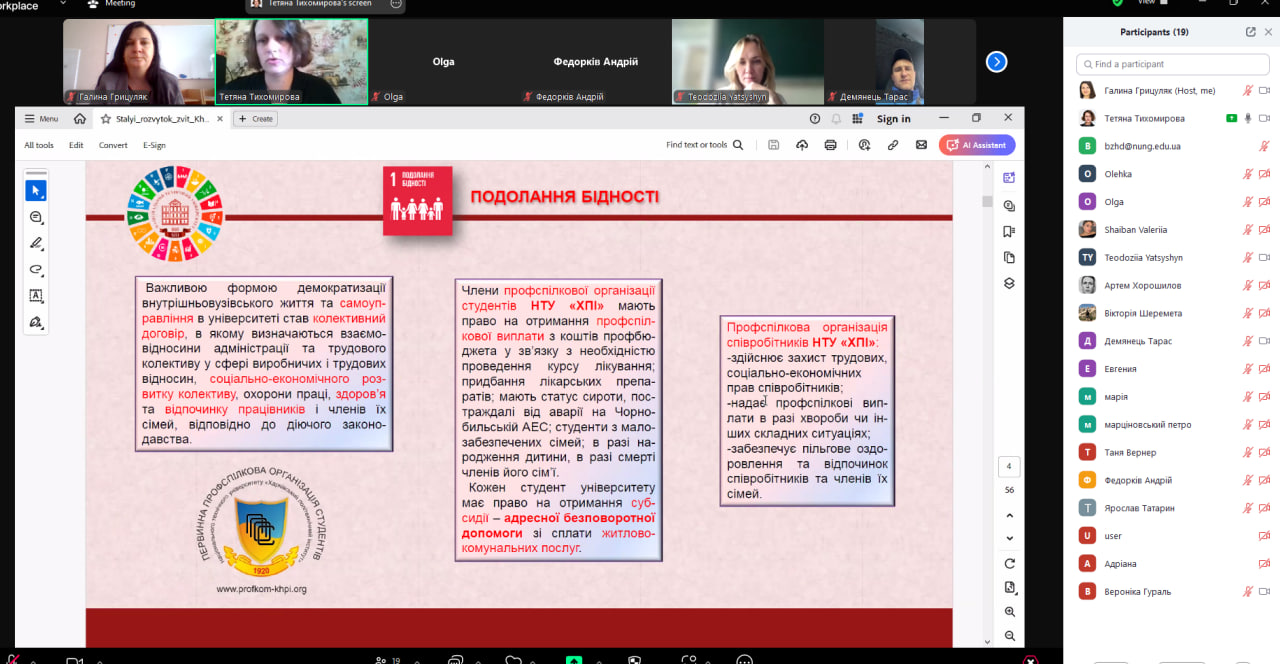Open the Acrobat Menu hamburger

tap(41, 118)
